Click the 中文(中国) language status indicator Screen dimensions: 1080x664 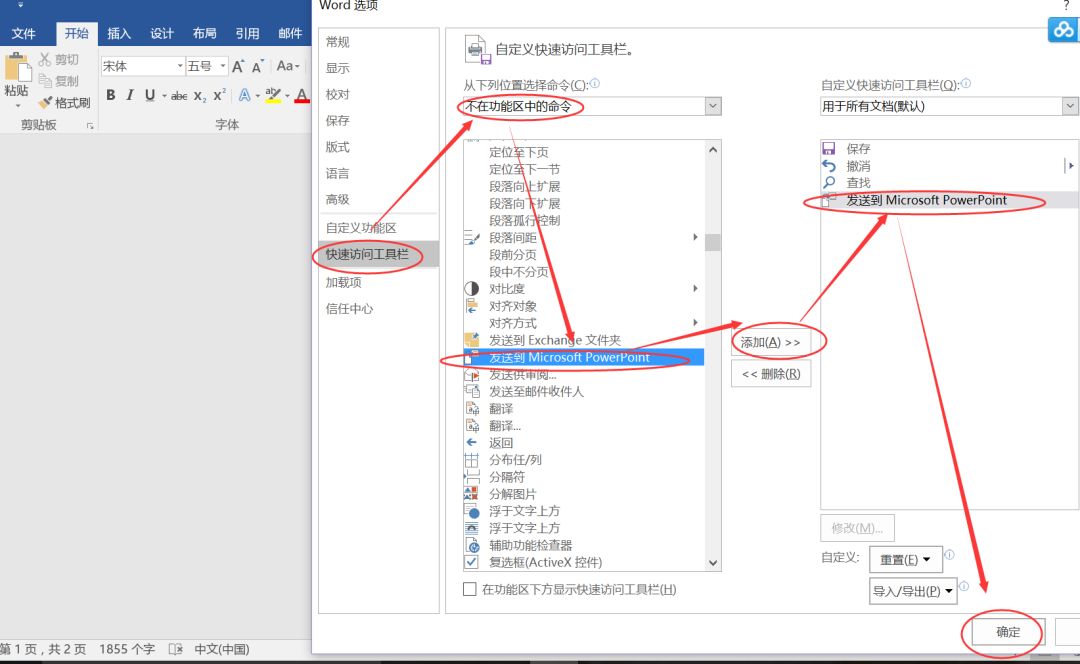point(222,649)
